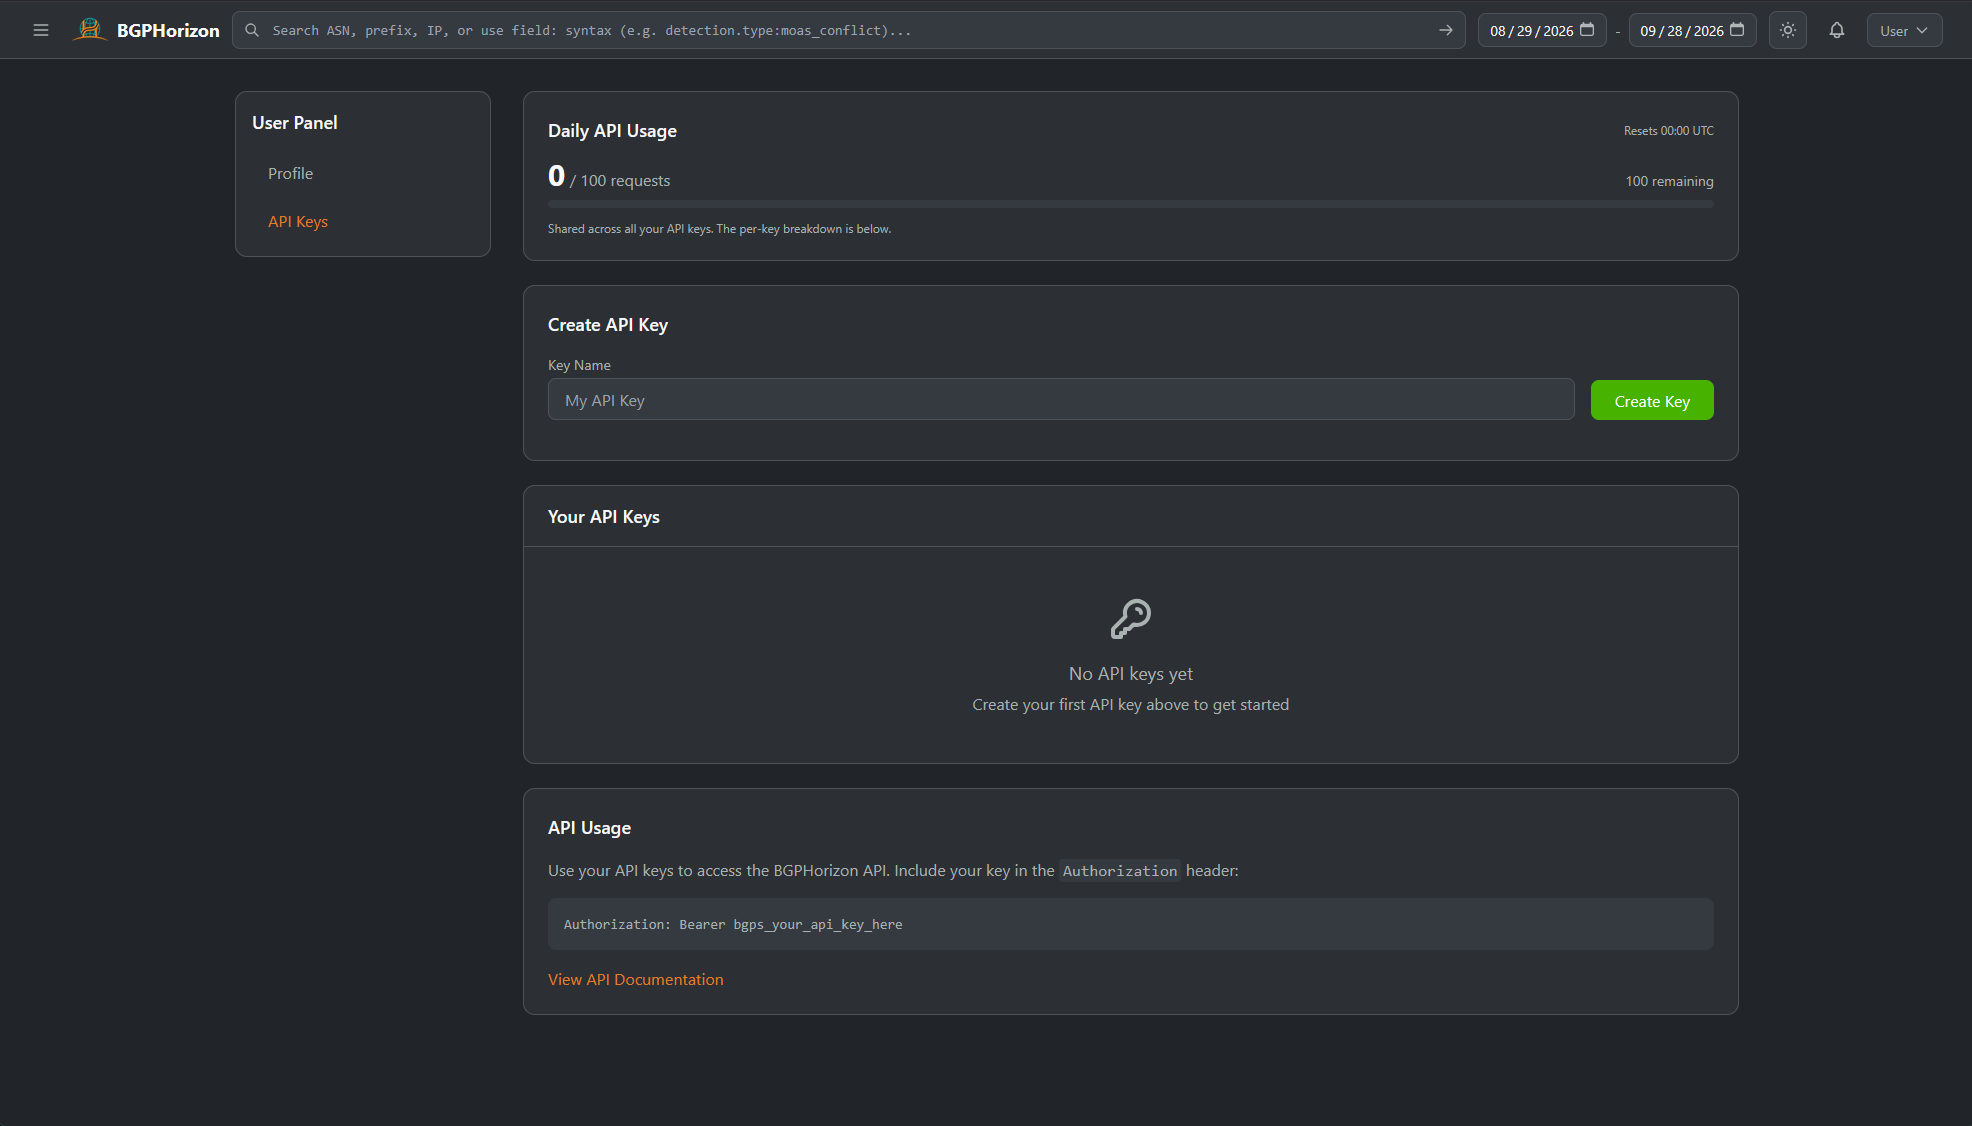The image size is (1972, 1126).
Task: Open the hamburger navigation menu
Action: click(x=41, y=30)
